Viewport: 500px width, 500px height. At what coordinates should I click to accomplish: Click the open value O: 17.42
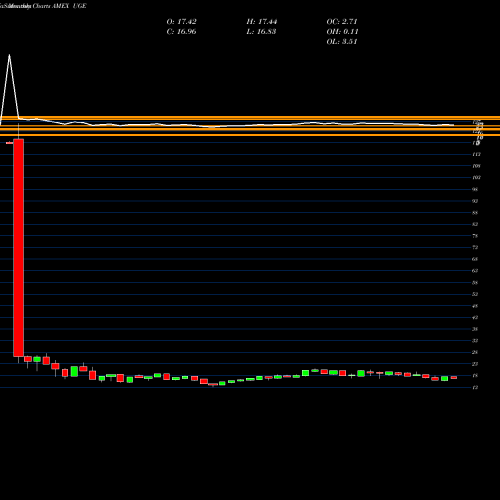click(x=181, y=22)
